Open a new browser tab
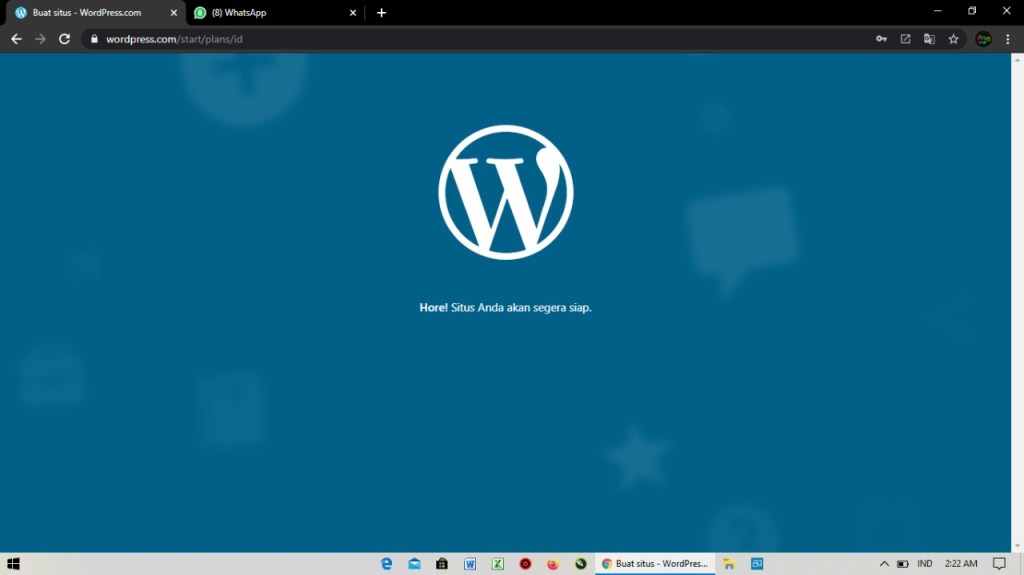The height and width of the screenshot is (575, 1024). [381, 13]
